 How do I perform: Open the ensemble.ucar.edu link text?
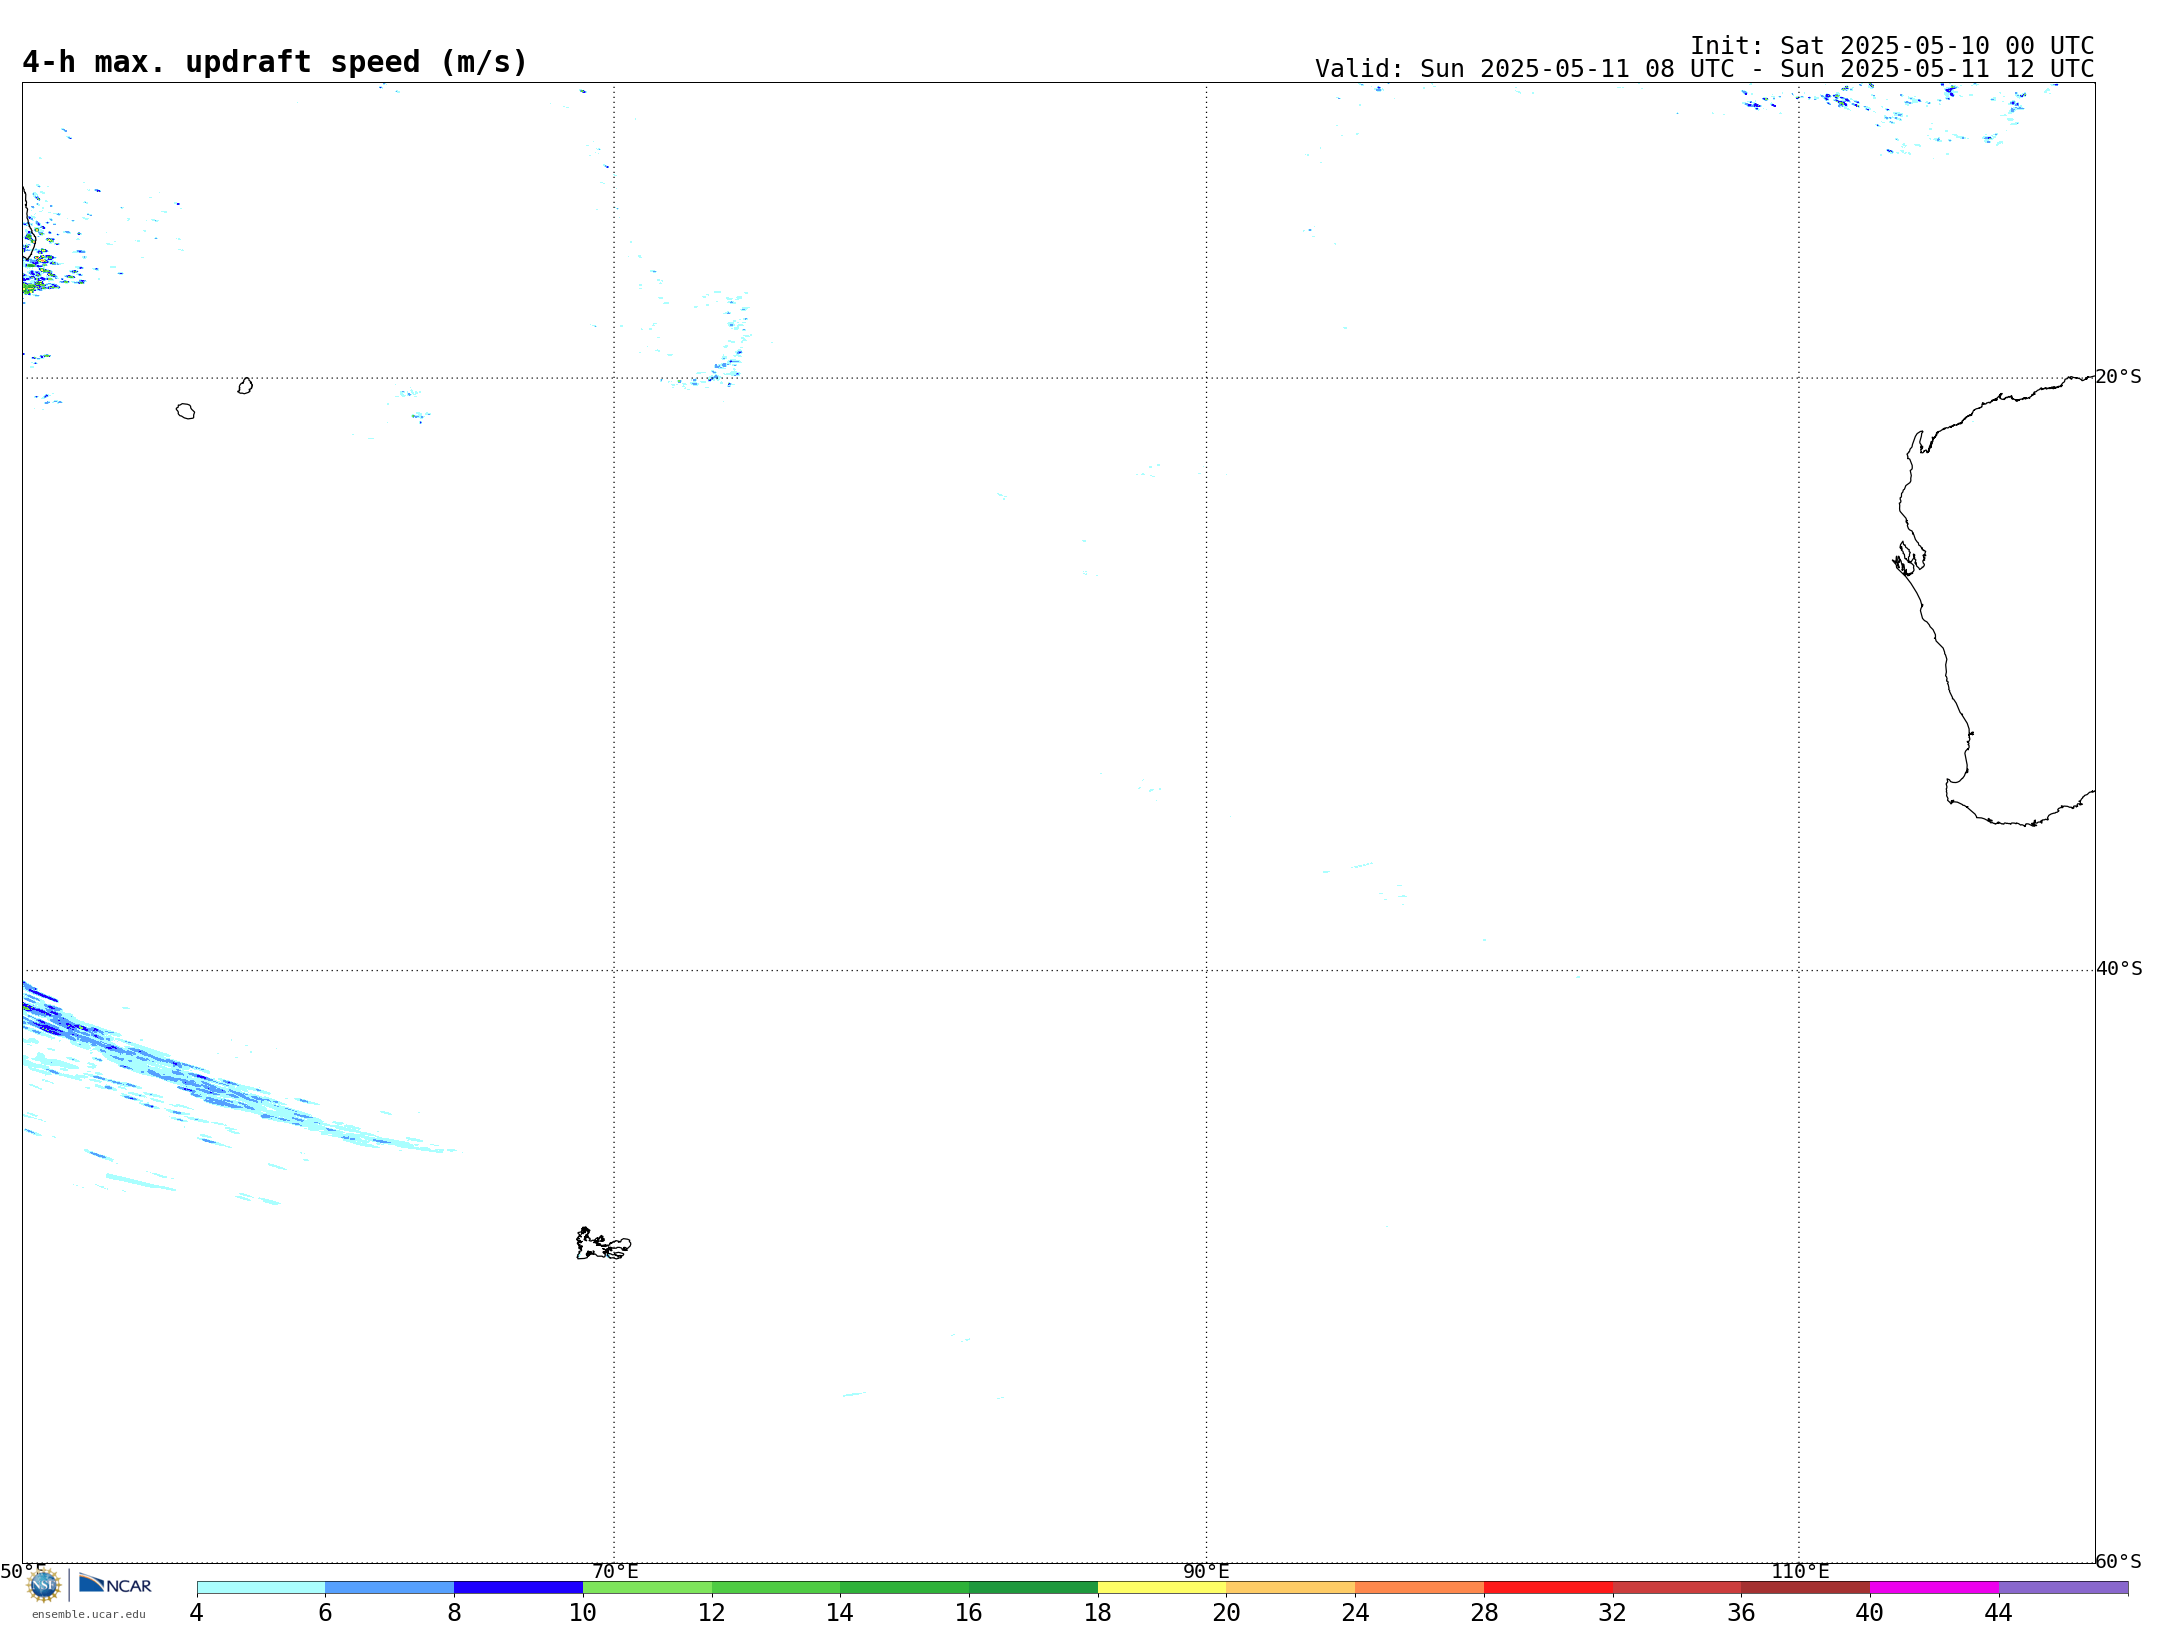pos(88,1614)
